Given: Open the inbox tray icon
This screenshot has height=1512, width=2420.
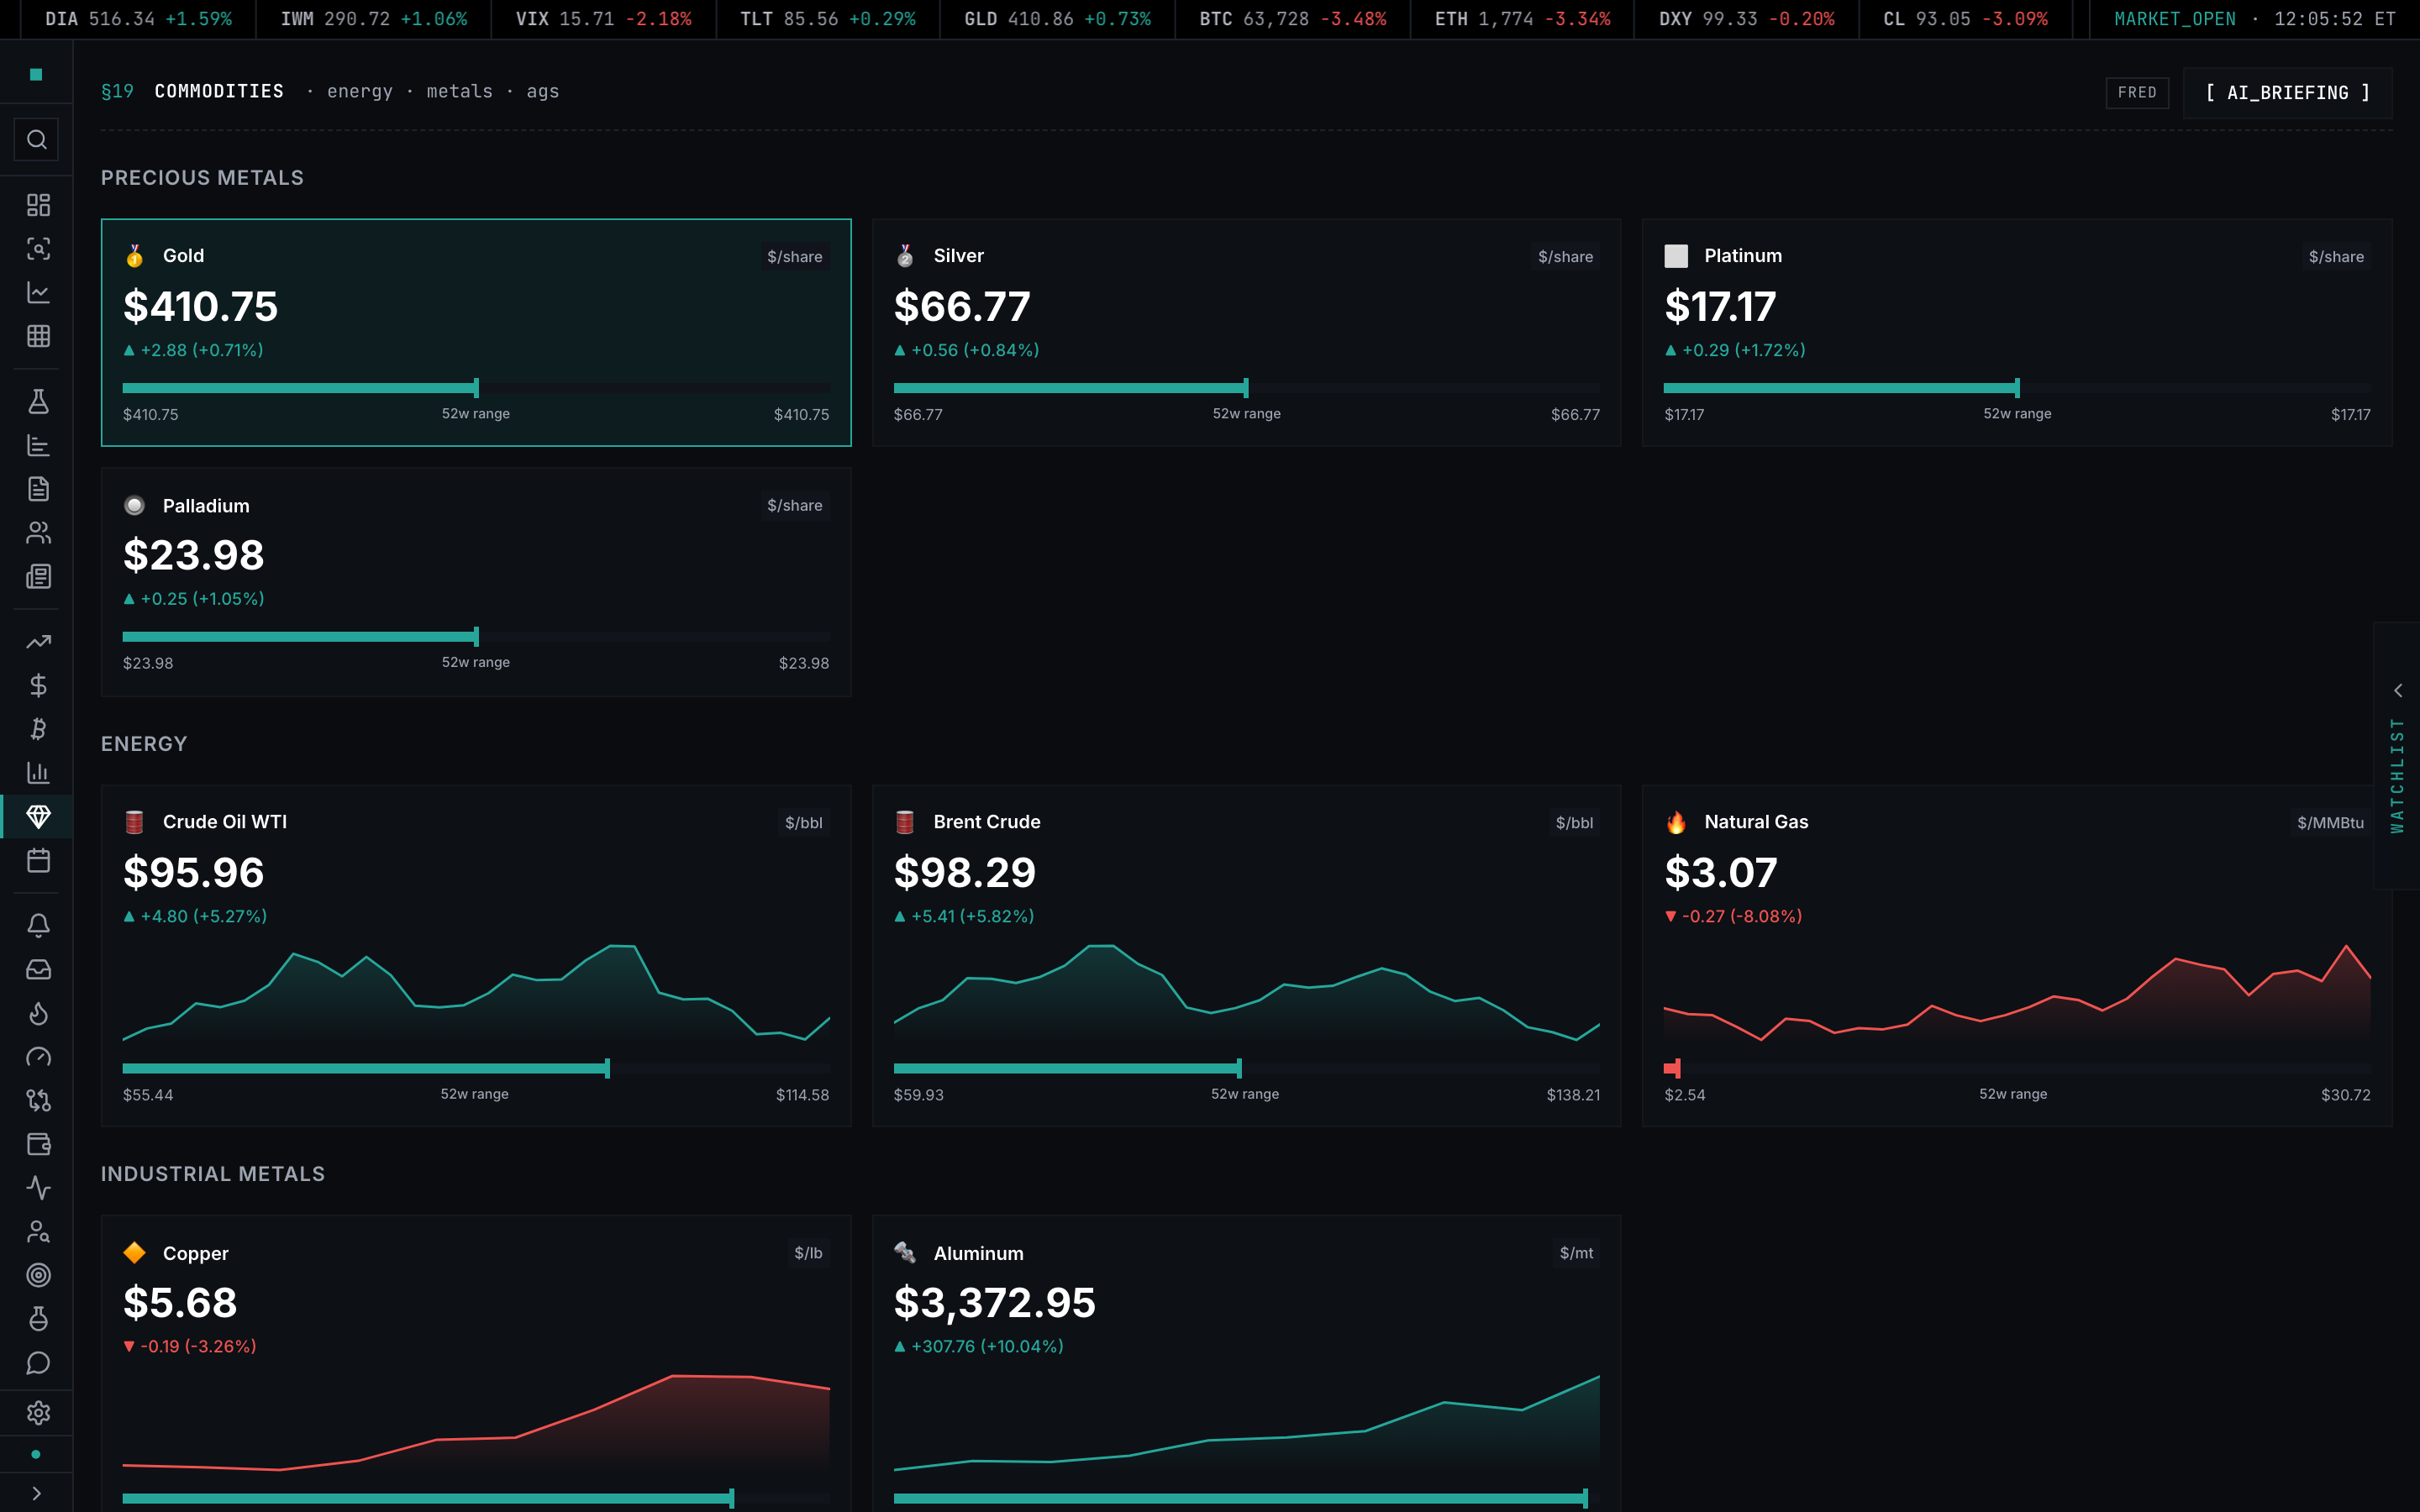Looking at the screenshot, I should pos(38,969).
